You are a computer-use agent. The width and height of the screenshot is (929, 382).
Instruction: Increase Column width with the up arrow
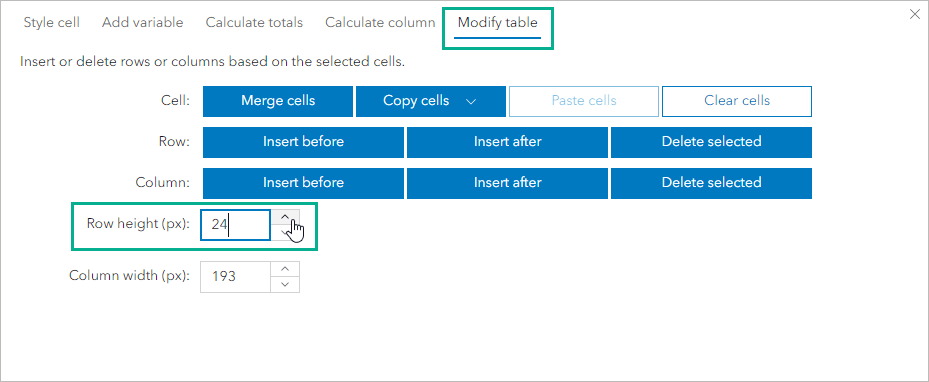[x=285, y=269]
